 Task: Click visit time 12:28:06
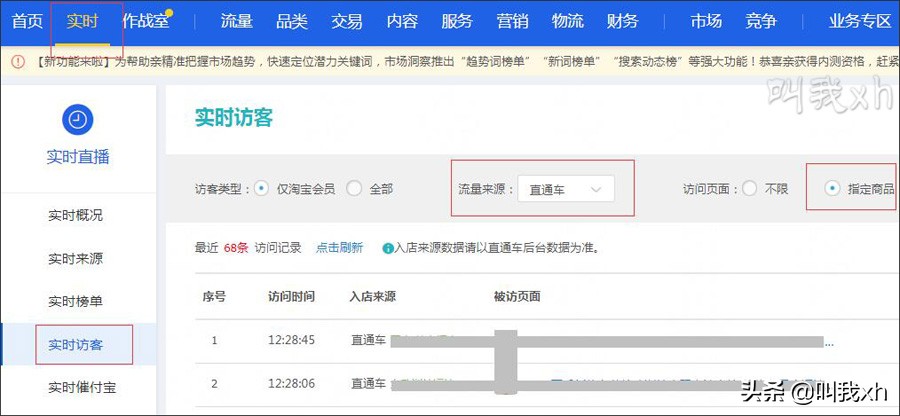click(291, 383)
